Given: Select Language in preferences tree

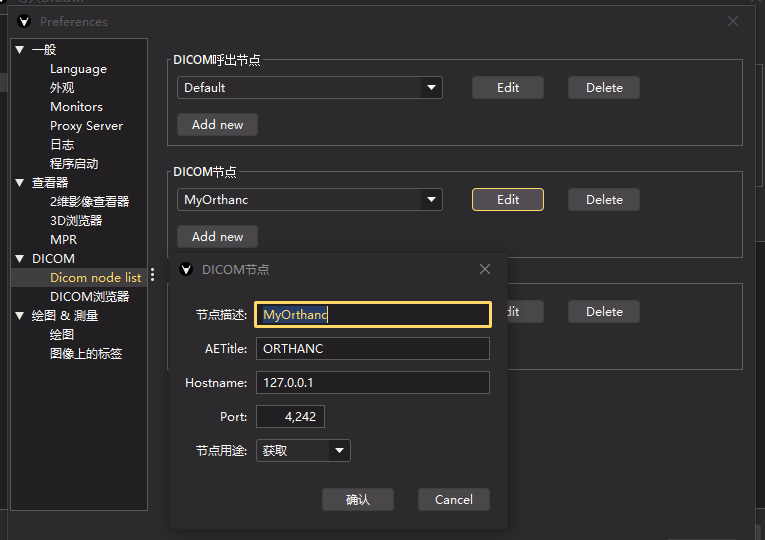Looking at the screenshot, I should tap(79, 69).
